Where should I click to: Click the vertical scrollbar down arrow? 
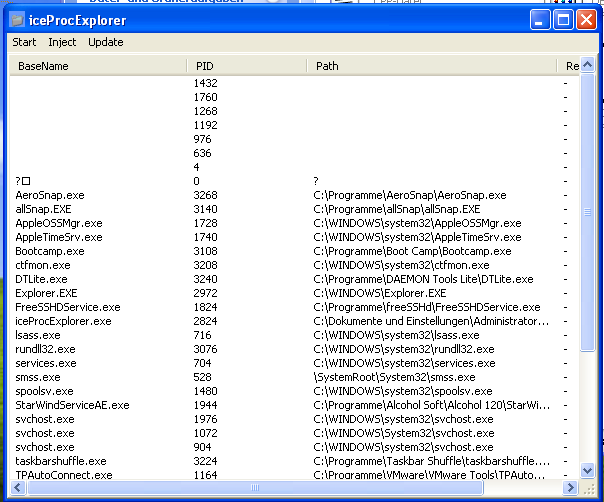pos(587,470)
